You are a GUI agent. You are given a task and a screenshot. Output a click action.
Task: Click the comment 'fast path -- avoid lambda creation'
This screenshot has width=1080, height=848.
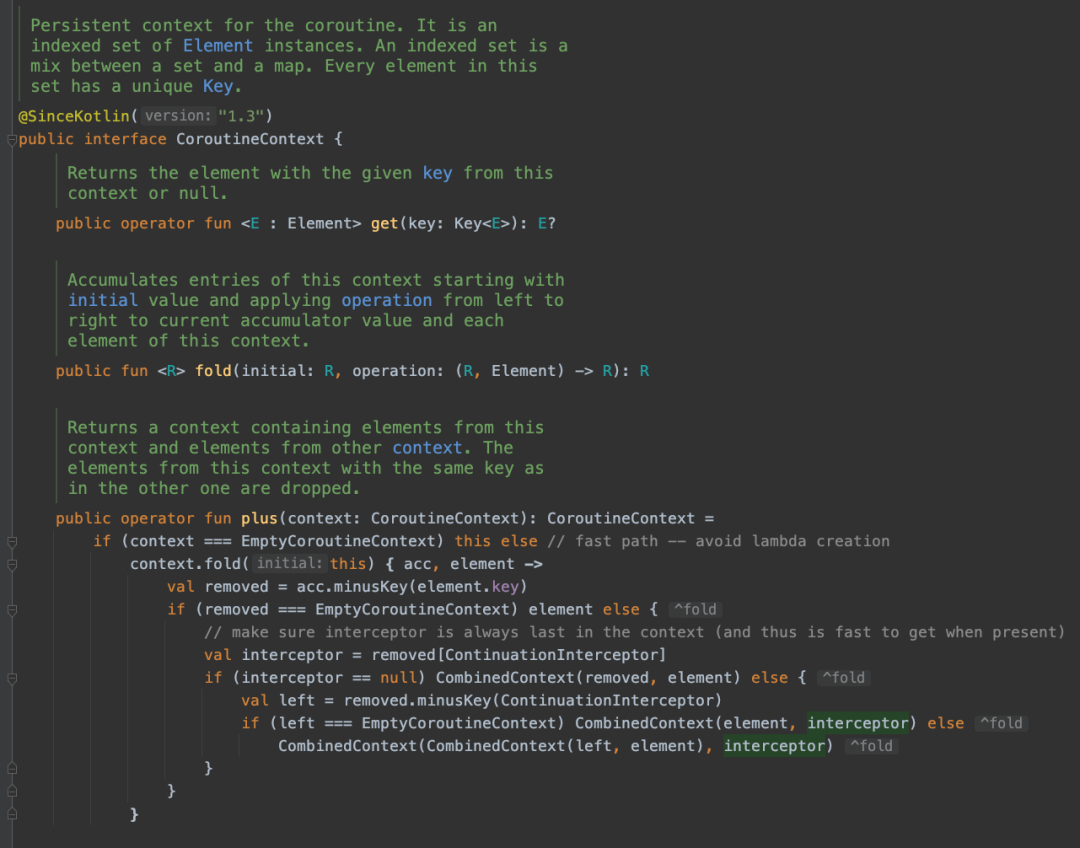(732, 541)
